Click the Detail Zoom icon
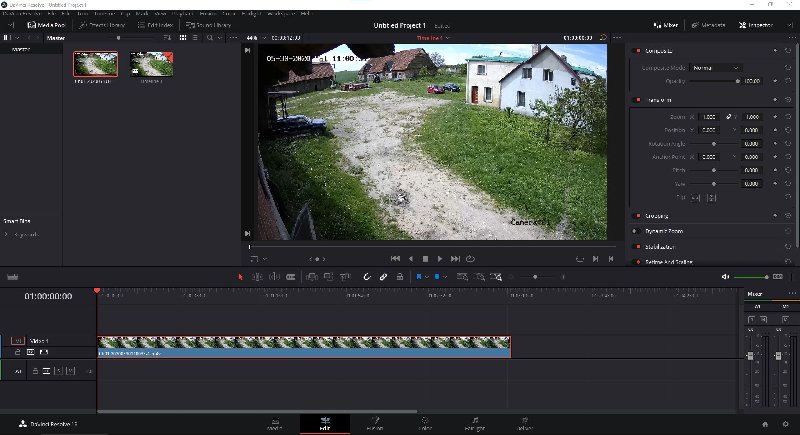This screenshot has height=435, width=800. point(480,277)
